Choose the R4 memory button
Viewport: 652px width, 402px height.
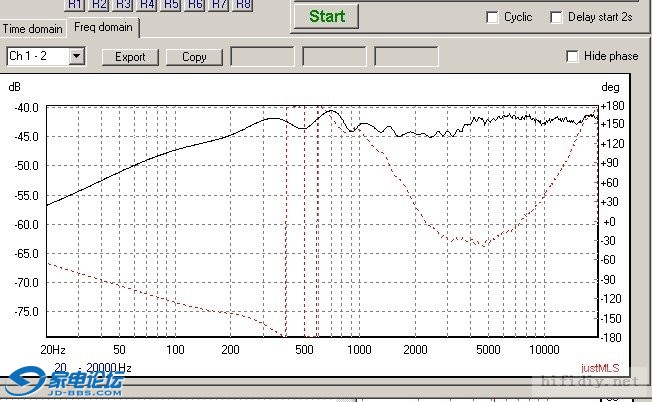[x=147, y=4]
